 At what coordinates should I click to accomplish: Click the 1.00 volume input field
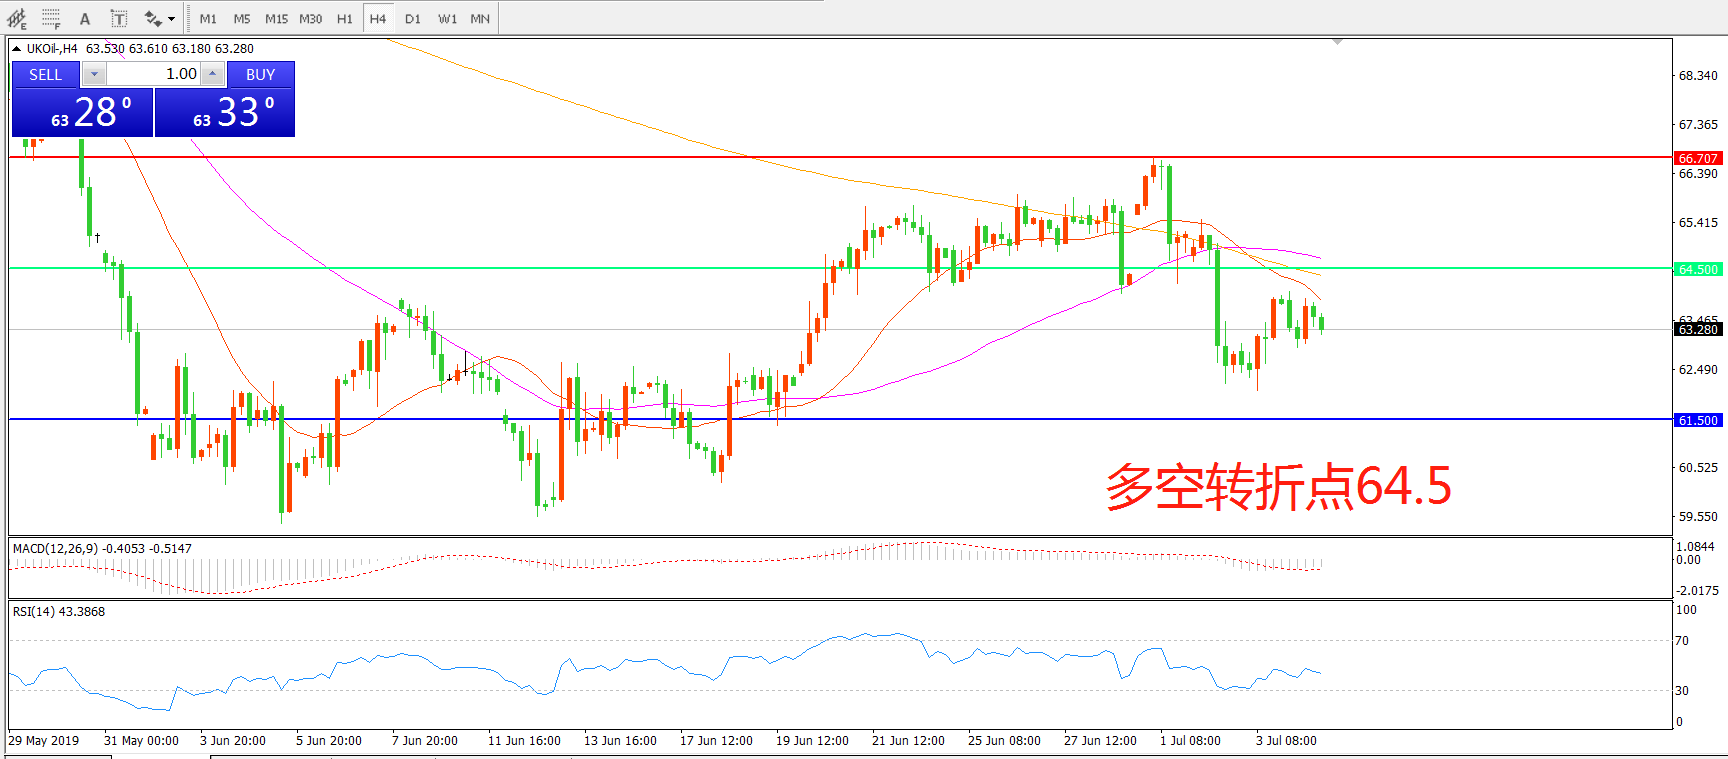pos(153,74)
